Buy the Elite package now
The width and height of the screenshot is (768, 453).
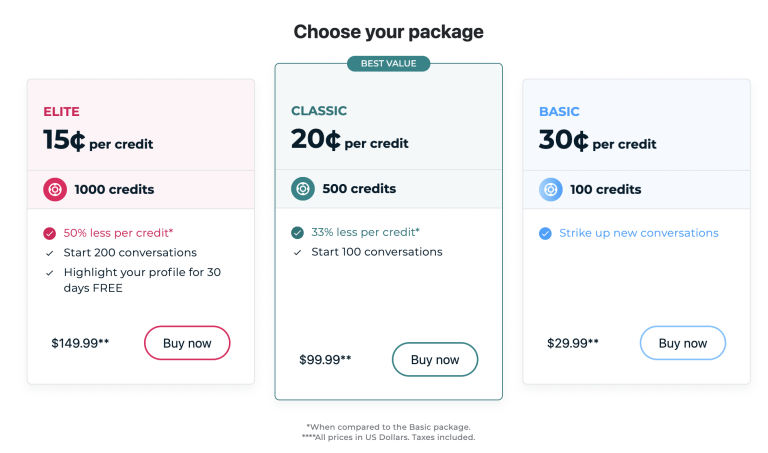(187, 343)
